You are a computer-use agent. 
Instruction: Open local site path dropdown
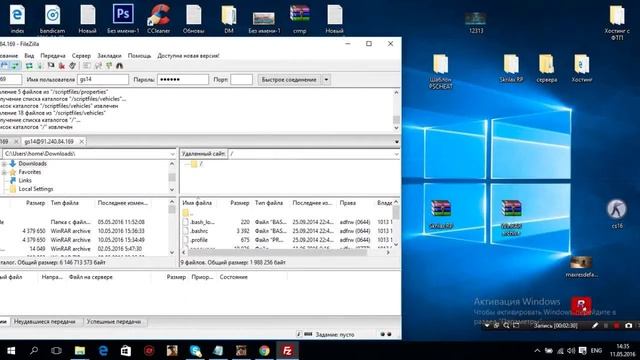click(172, 154)
